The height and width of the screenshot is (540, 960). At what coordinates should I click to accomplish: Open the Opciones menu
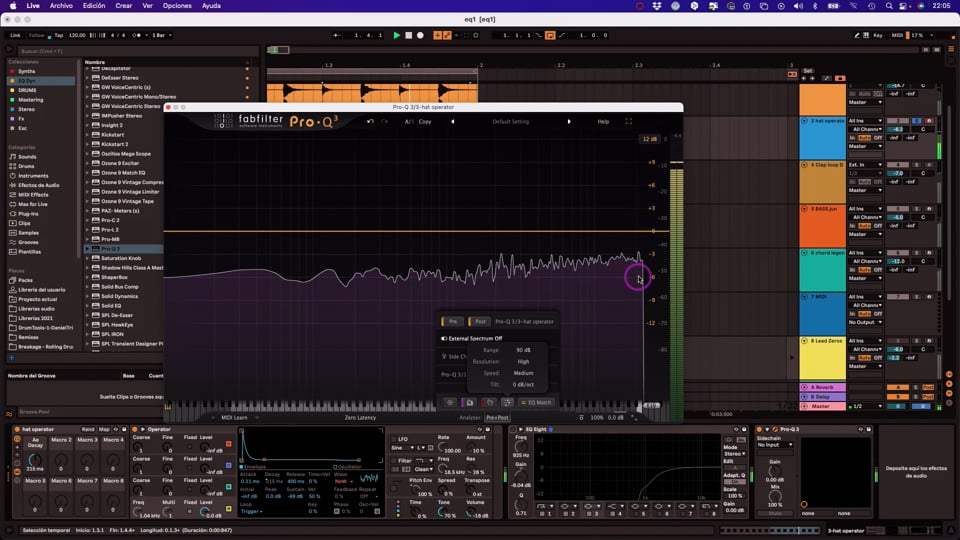[x=177, y=6]
